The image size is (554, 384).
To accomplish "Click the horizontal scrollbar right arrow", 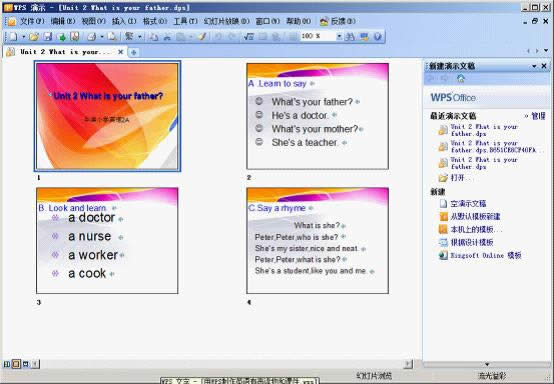I will pyautogui.click(x=408, y=364).
